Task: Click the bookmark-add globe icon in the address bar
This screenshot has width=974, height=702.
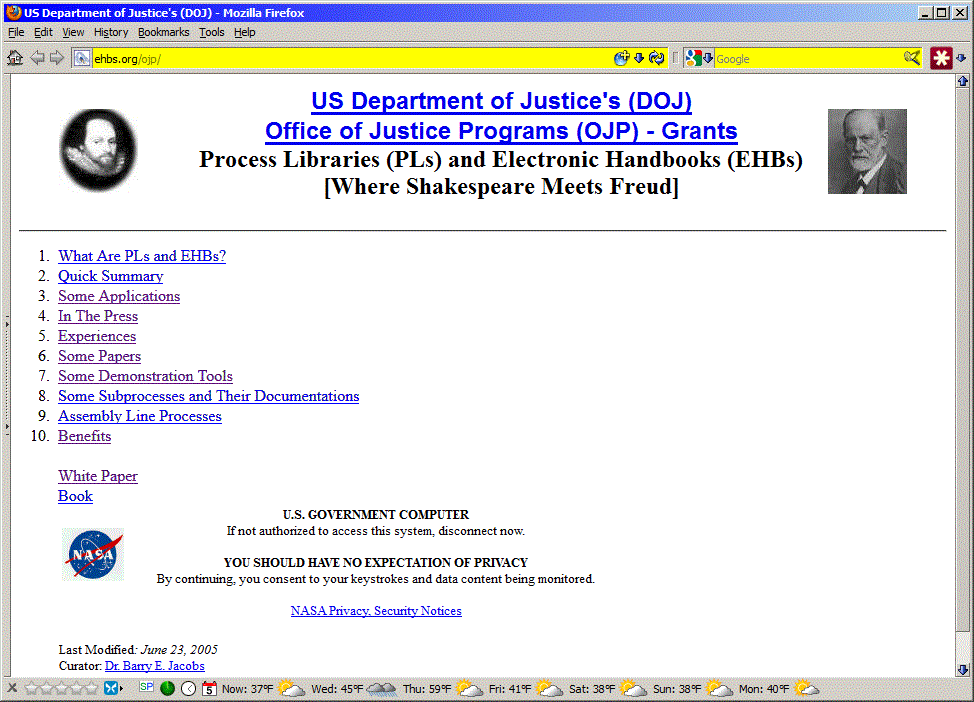Action: point(621,58)
